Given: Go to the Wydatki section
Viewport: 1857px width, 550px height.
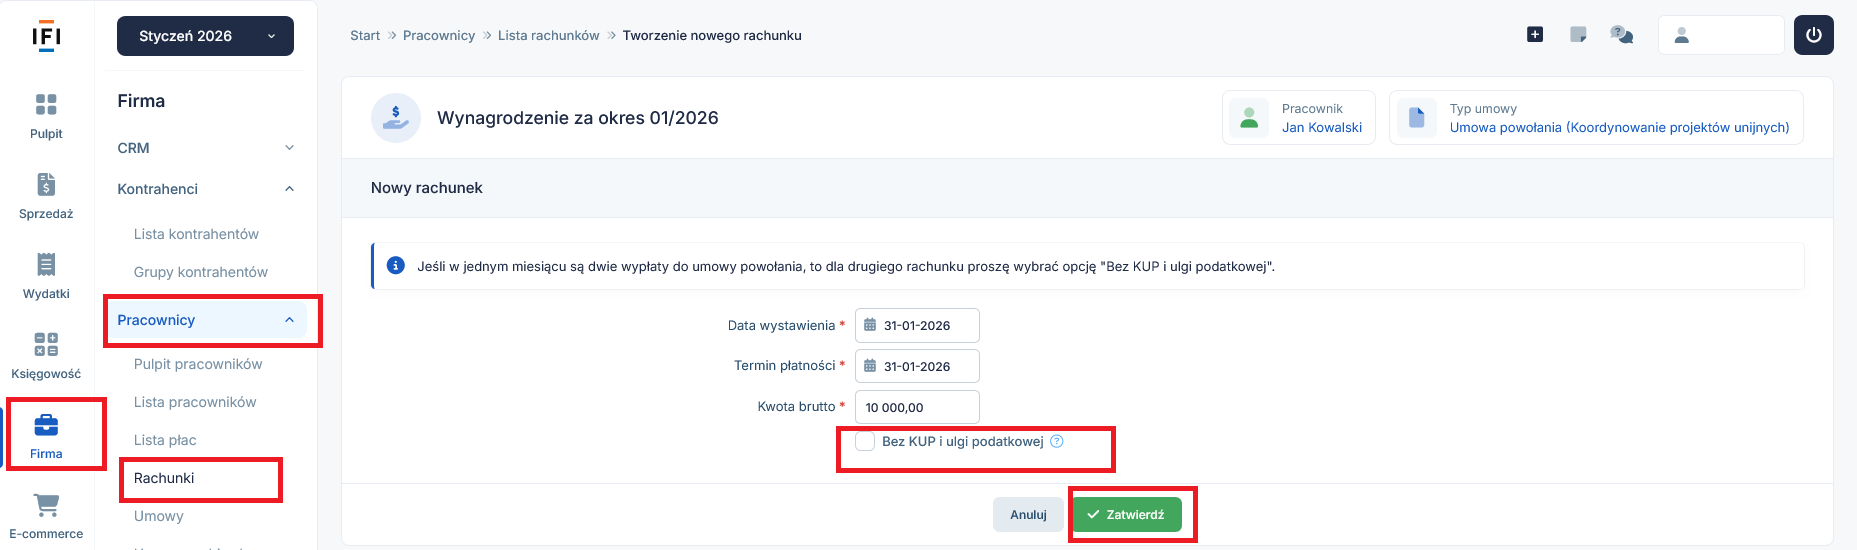Looking at the screenshot, I should (46, 265).
